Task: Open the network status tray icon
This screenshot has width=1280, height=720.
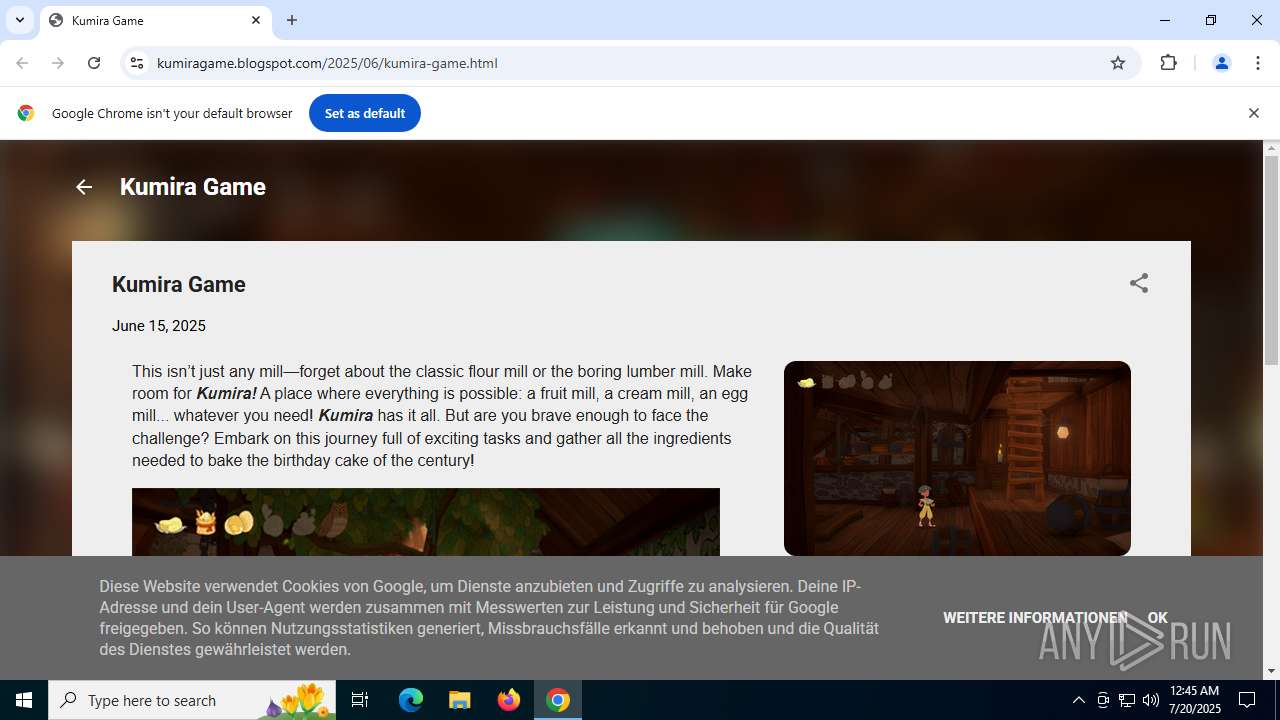Action: pos(1127,700)
